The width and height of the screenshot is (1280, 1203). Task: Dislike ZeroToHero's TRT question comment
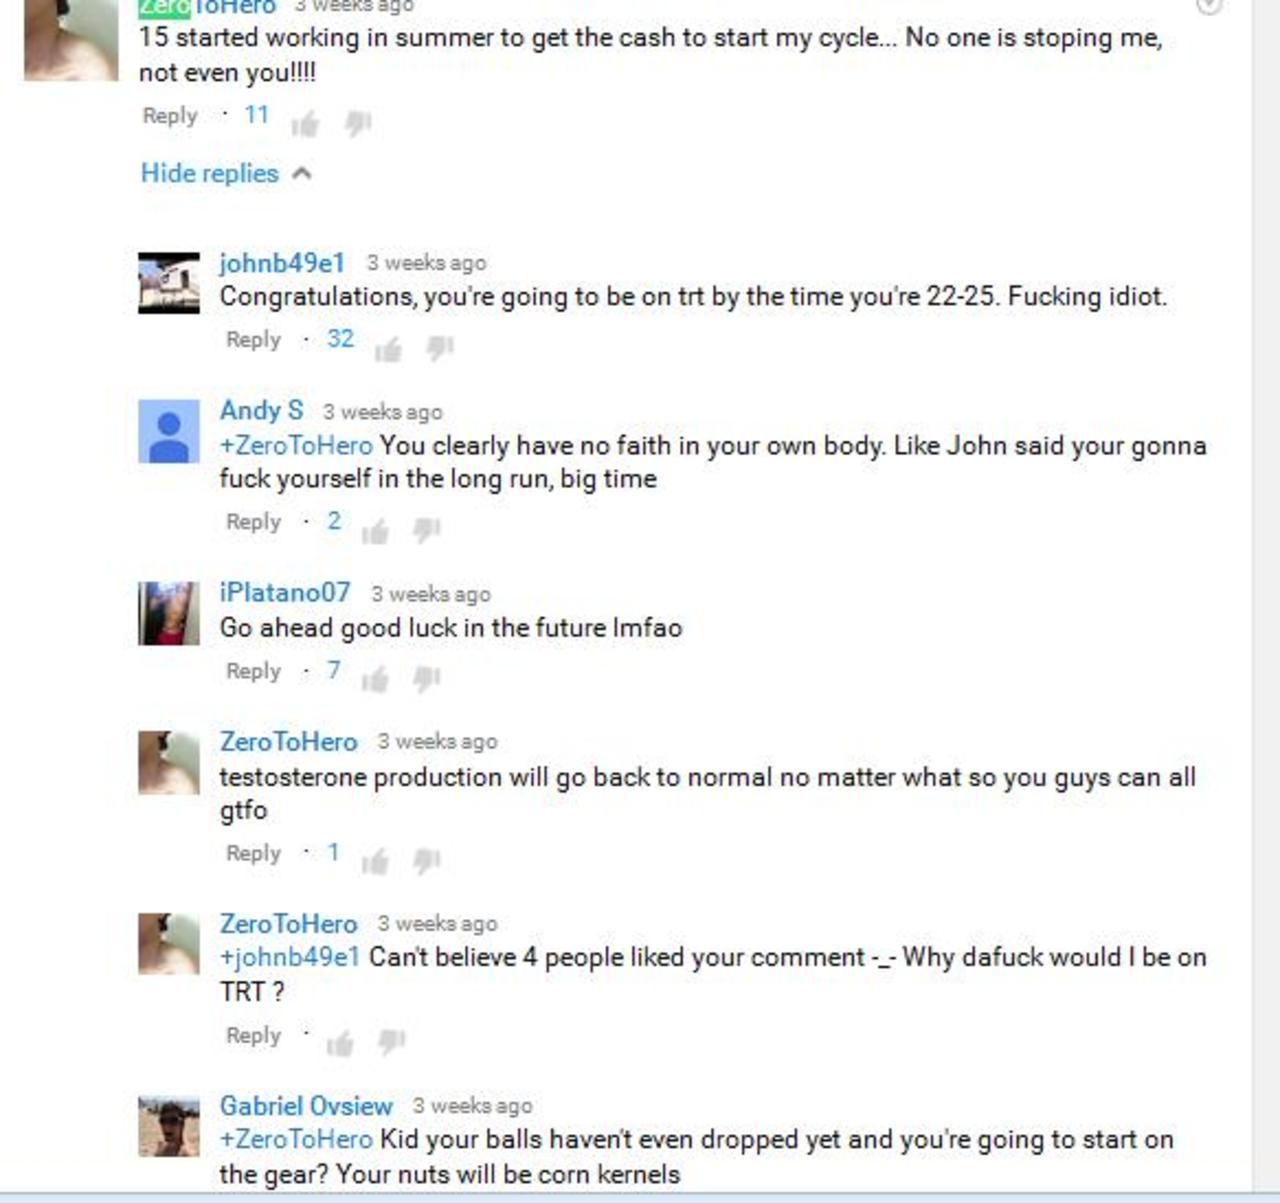pos(392,1044)
